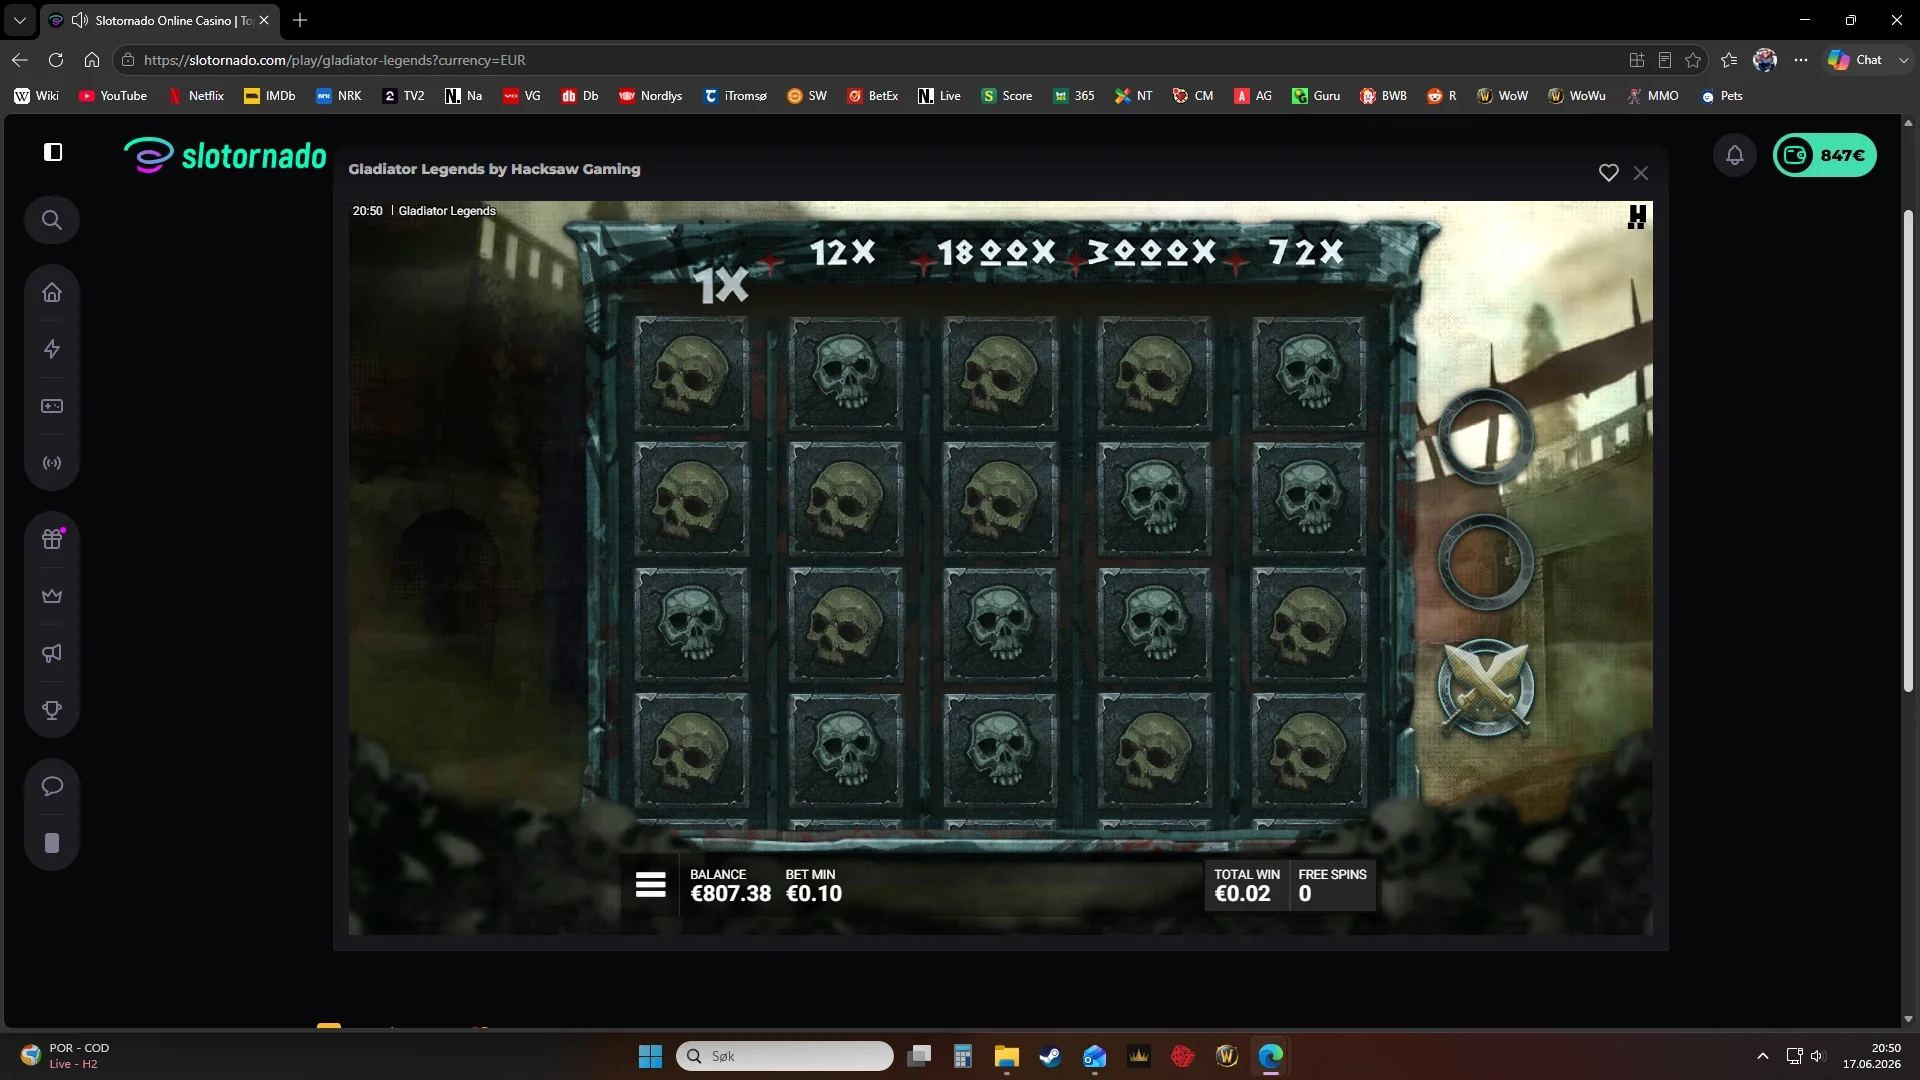Screen dimensions: 1920x1080
Task: Open the lightning bolt sidebar section
Action: coord(52,349)
